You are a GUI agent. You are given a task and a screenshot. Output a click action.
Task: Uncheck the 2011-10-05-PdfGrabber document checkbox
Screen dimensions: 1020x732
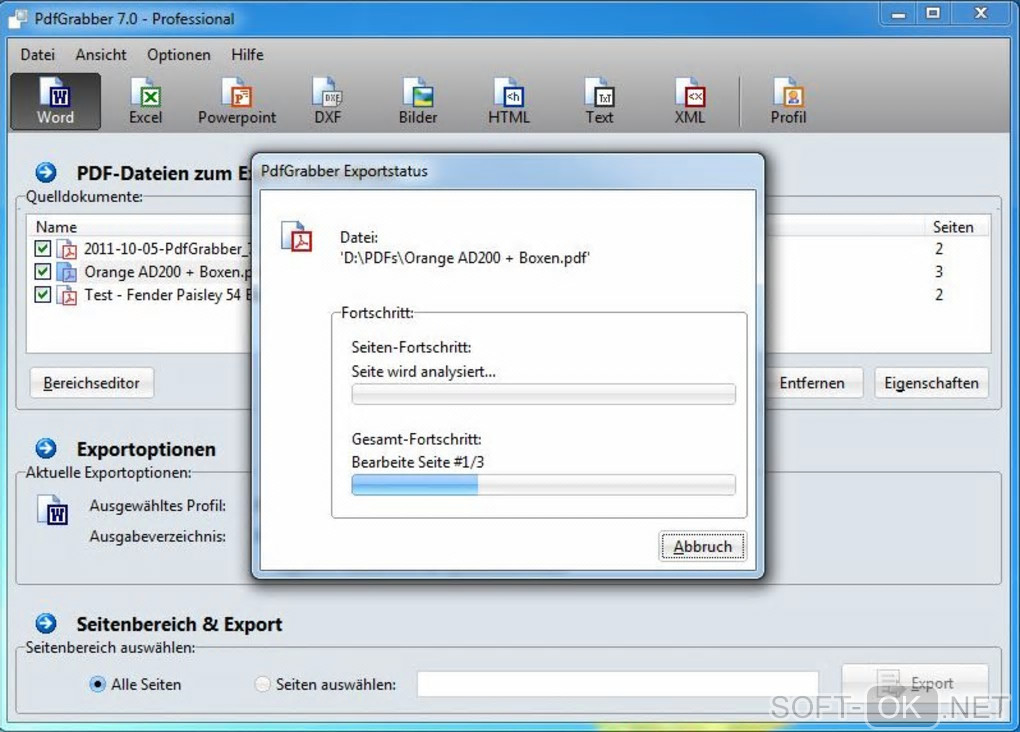[x=43, y=248]
